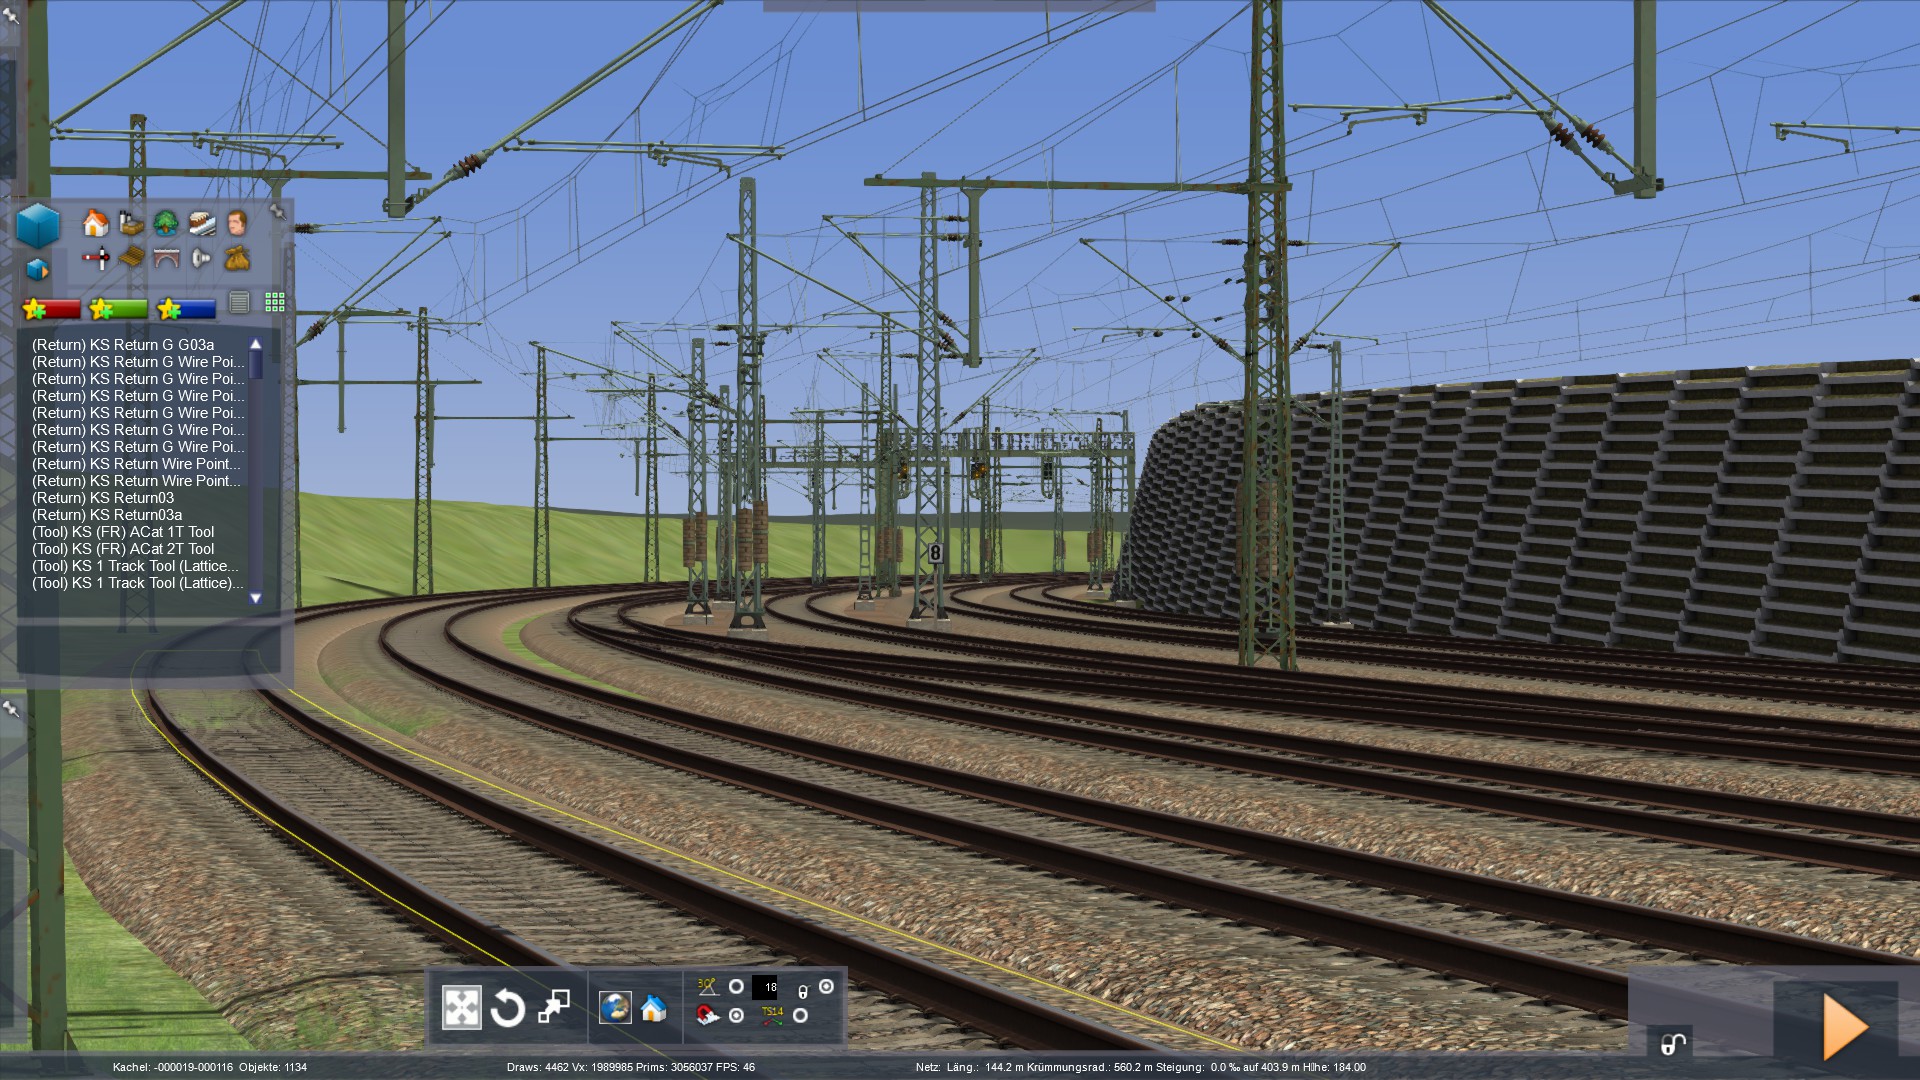Click the "Steigung: 0.0 ‰" status text
The height and width of the screenshot is (1080, 1920).
click(1198, 1068)
